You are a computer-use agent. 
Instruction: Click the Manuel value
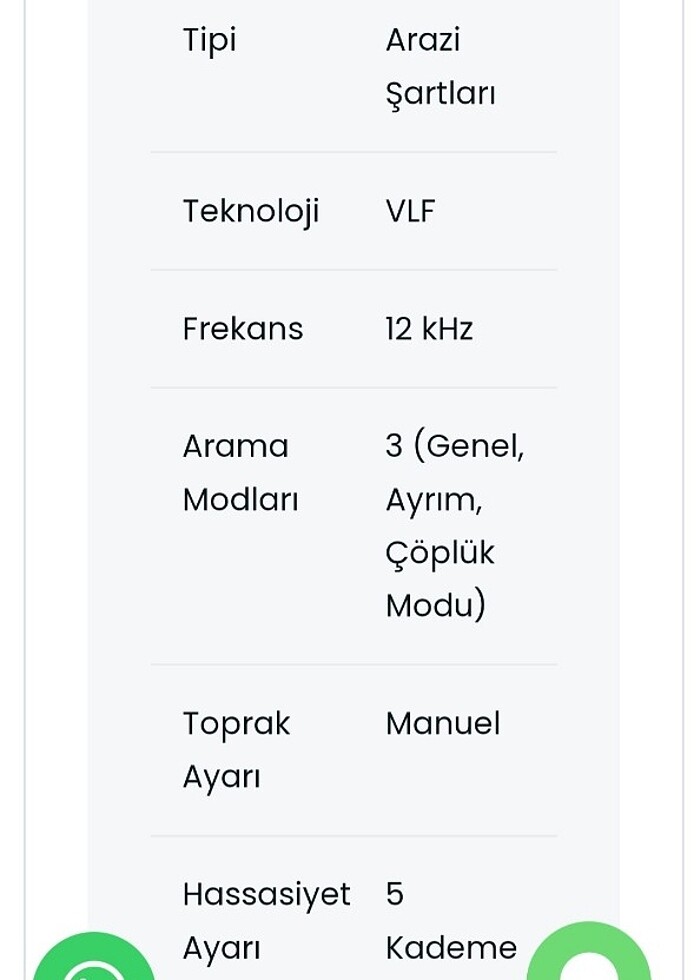tap(442, 723)
